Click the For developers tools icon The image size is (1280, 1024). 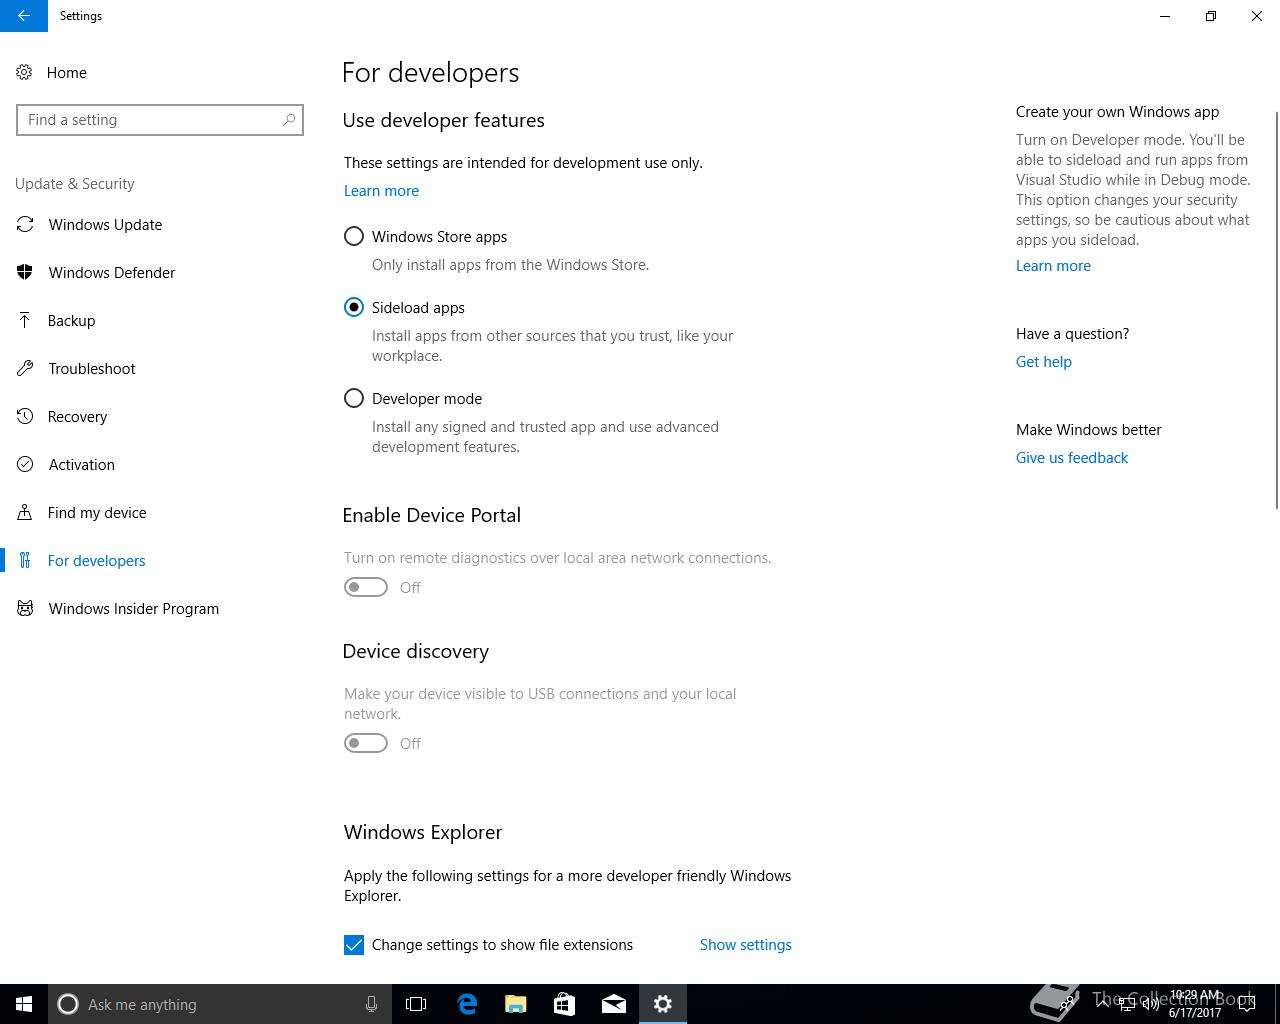coord(25,560)
